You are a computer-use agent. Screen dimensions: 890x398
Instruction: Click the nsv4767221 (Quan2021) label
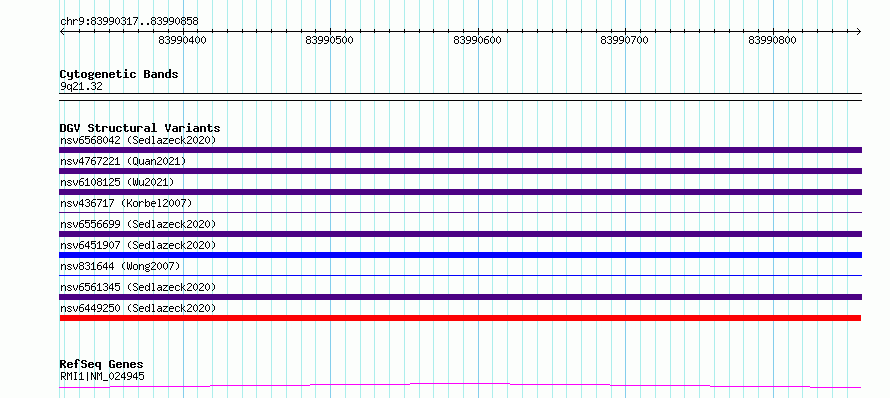point(123,161)
